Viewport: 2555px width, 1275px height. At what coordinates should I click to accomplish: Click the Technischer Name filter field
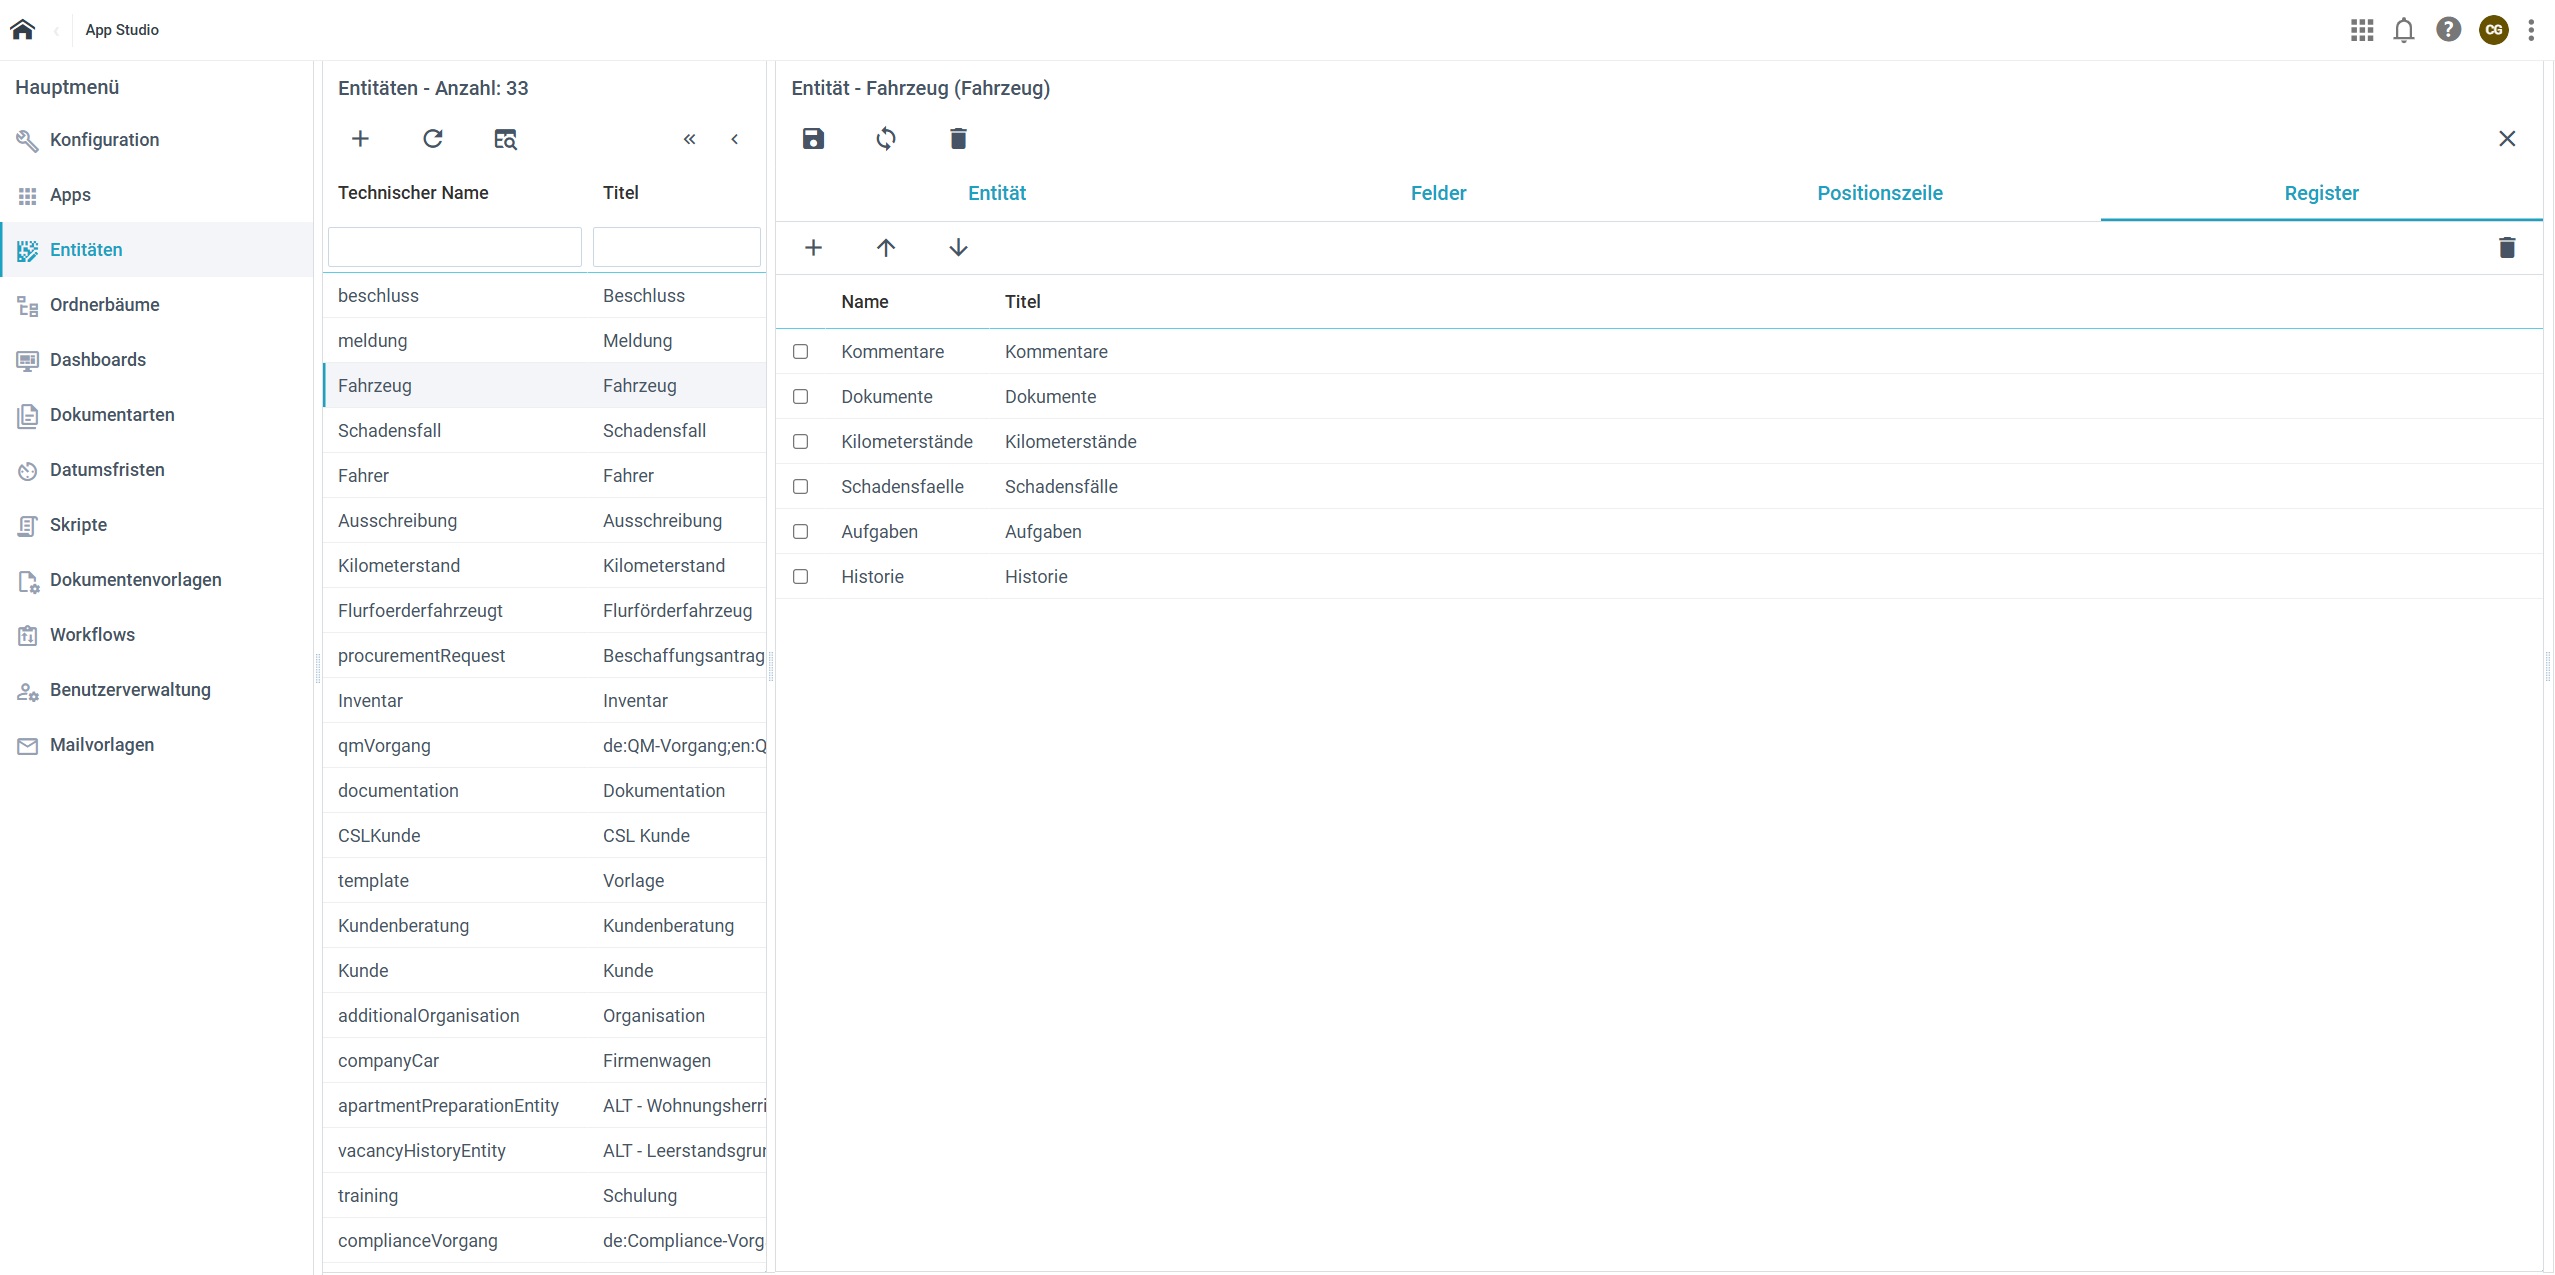point(454,246)
